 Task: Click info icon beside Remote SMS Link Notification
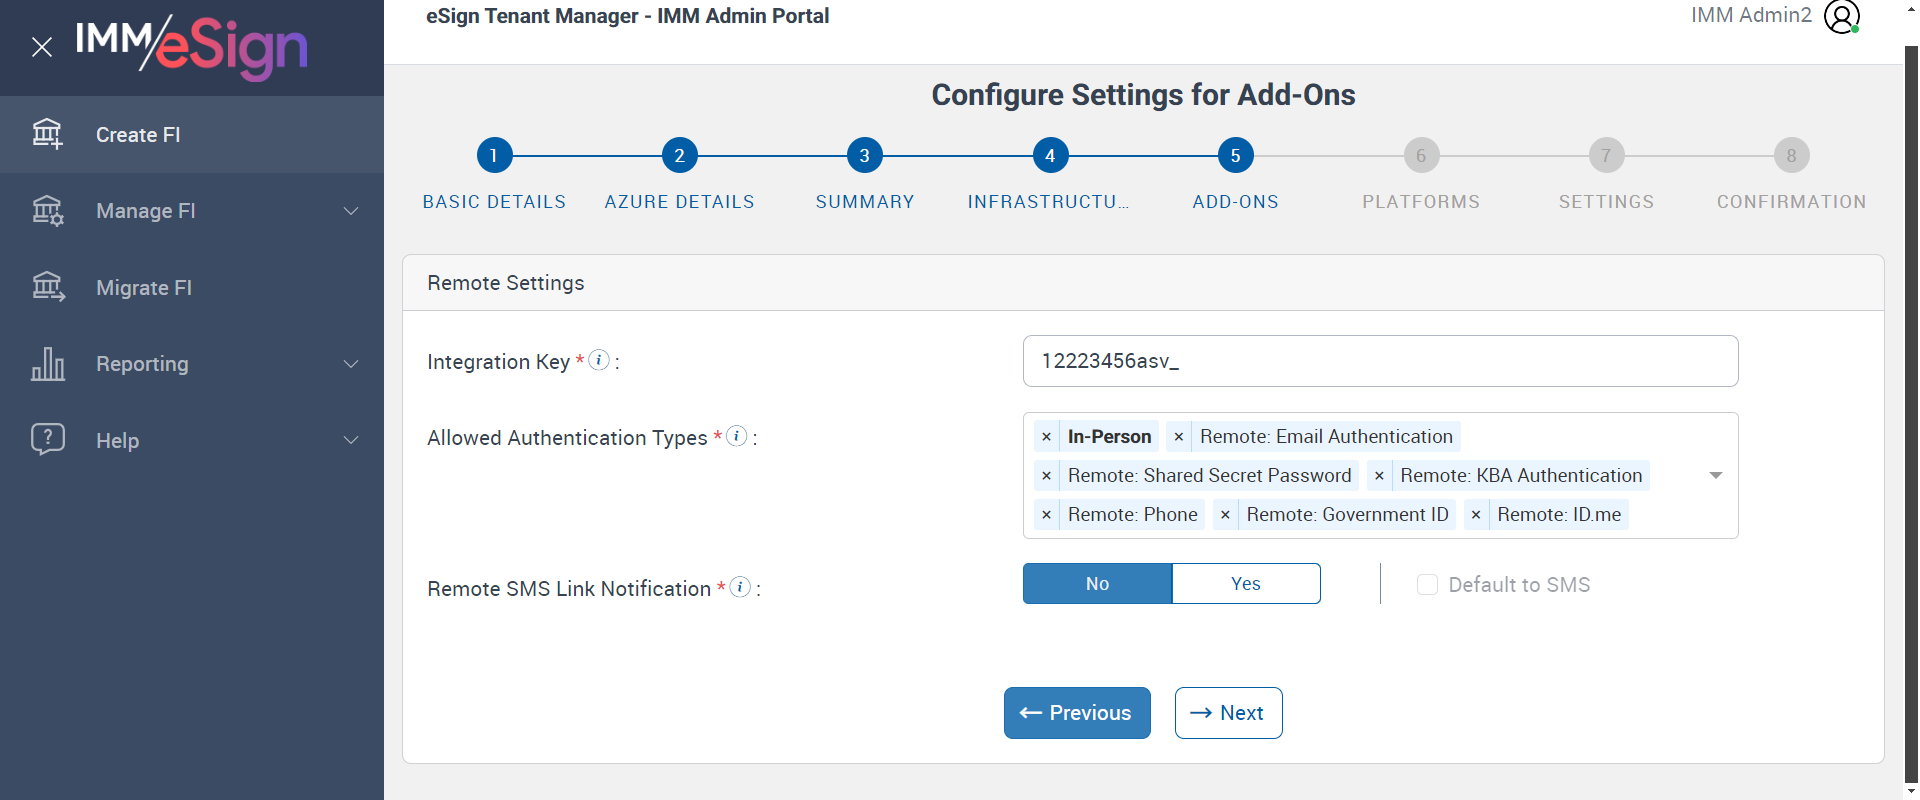pos(740,587)
